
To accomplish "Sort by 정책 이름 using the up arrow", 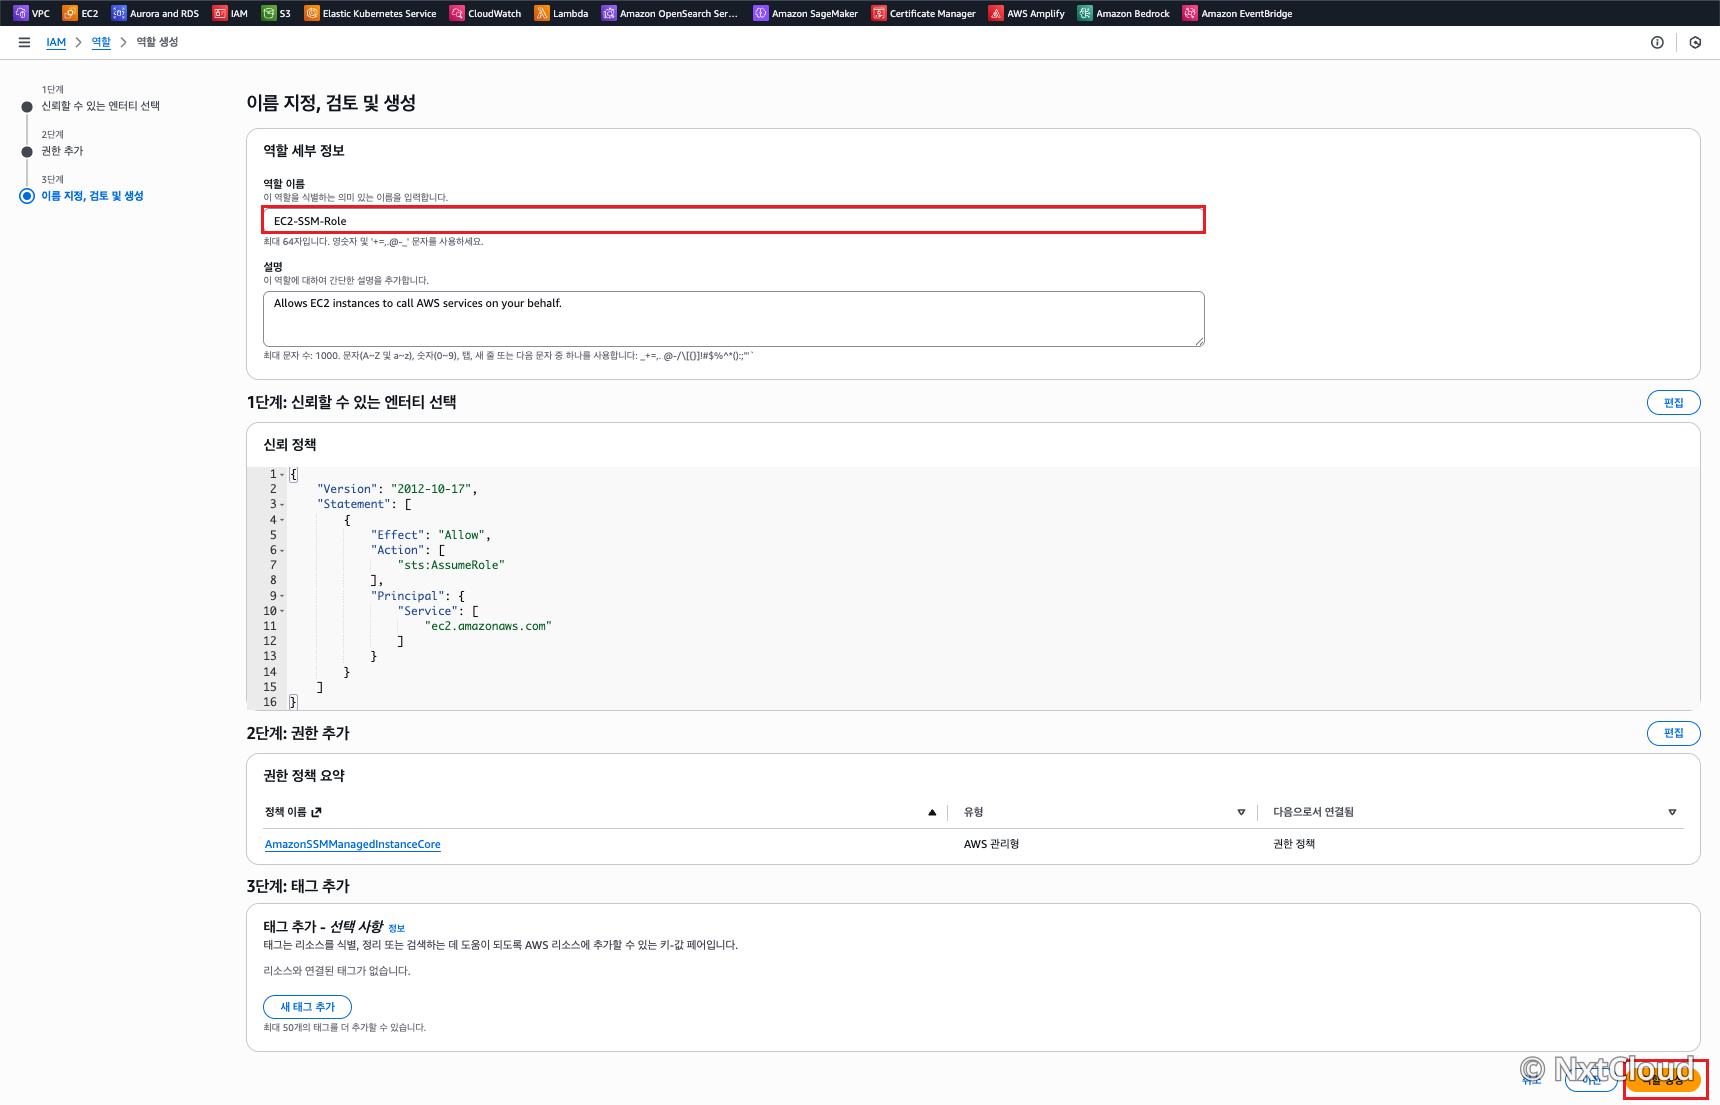I will (x=932, y=812).
